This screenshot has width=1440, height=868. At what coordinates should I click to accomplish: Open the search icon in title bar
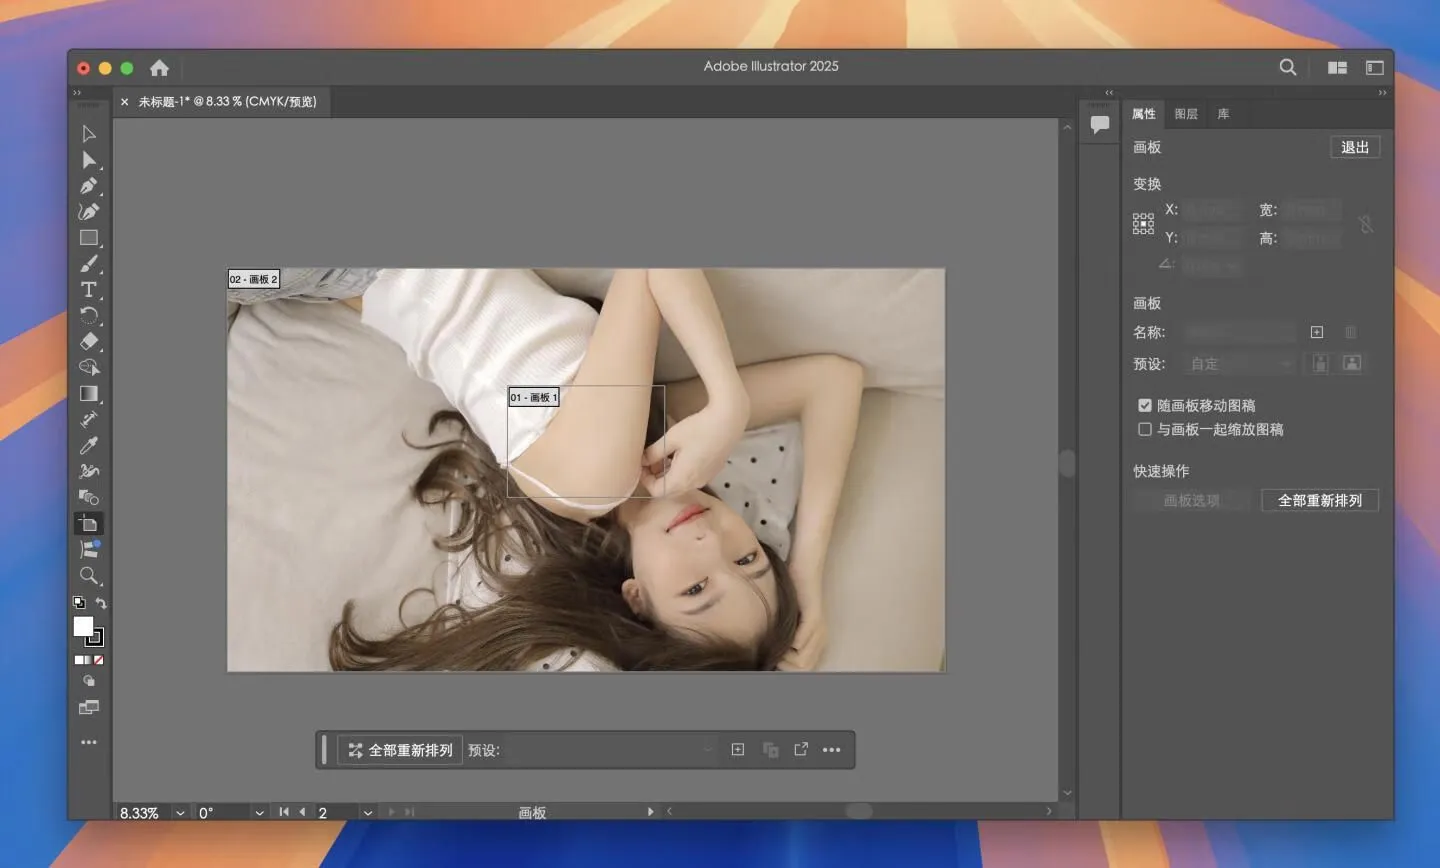click(1288, 67)
